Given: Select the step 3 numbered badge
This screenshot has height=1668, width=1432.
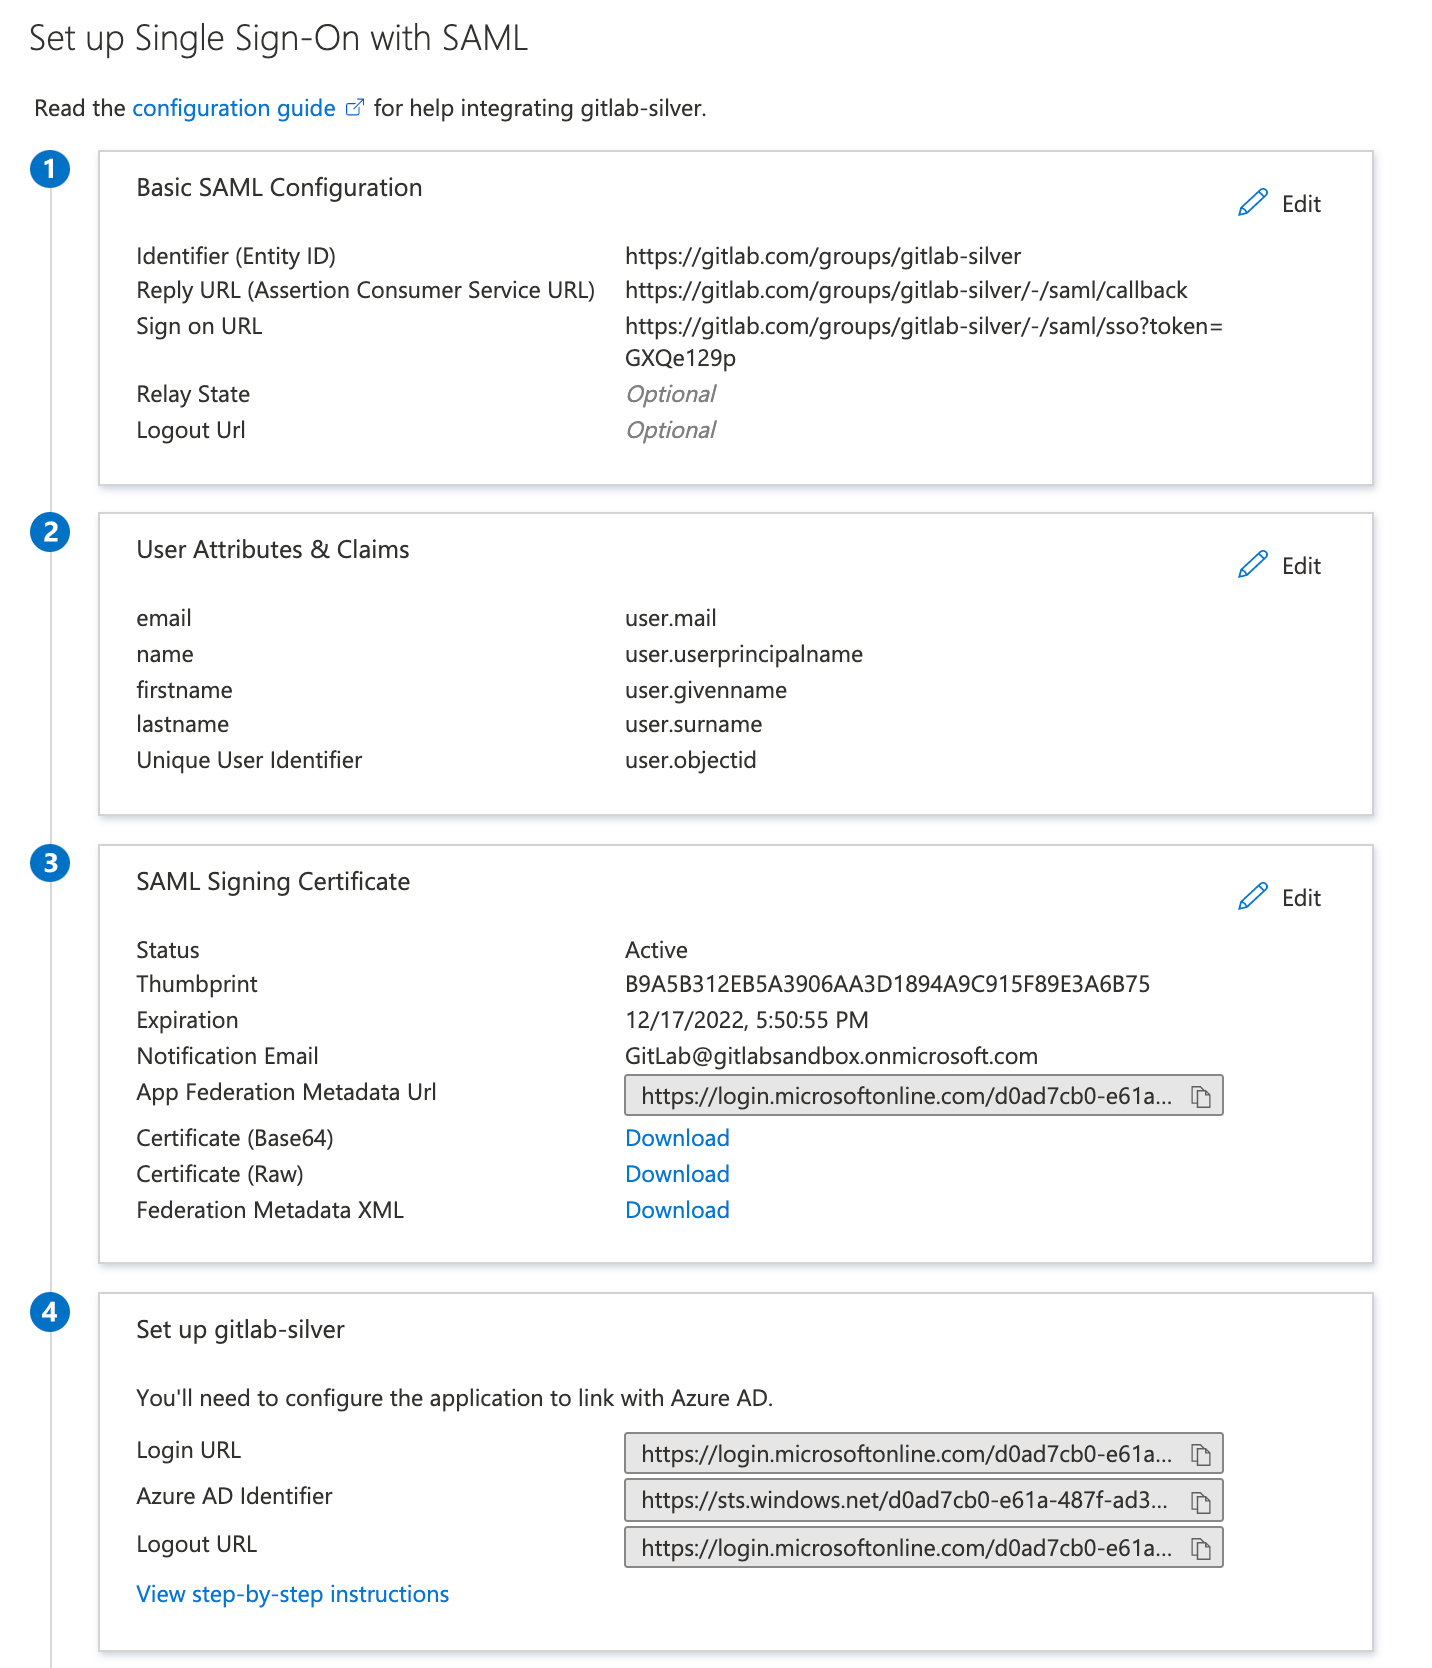Looking at the screenshot, I should point(50,864).
